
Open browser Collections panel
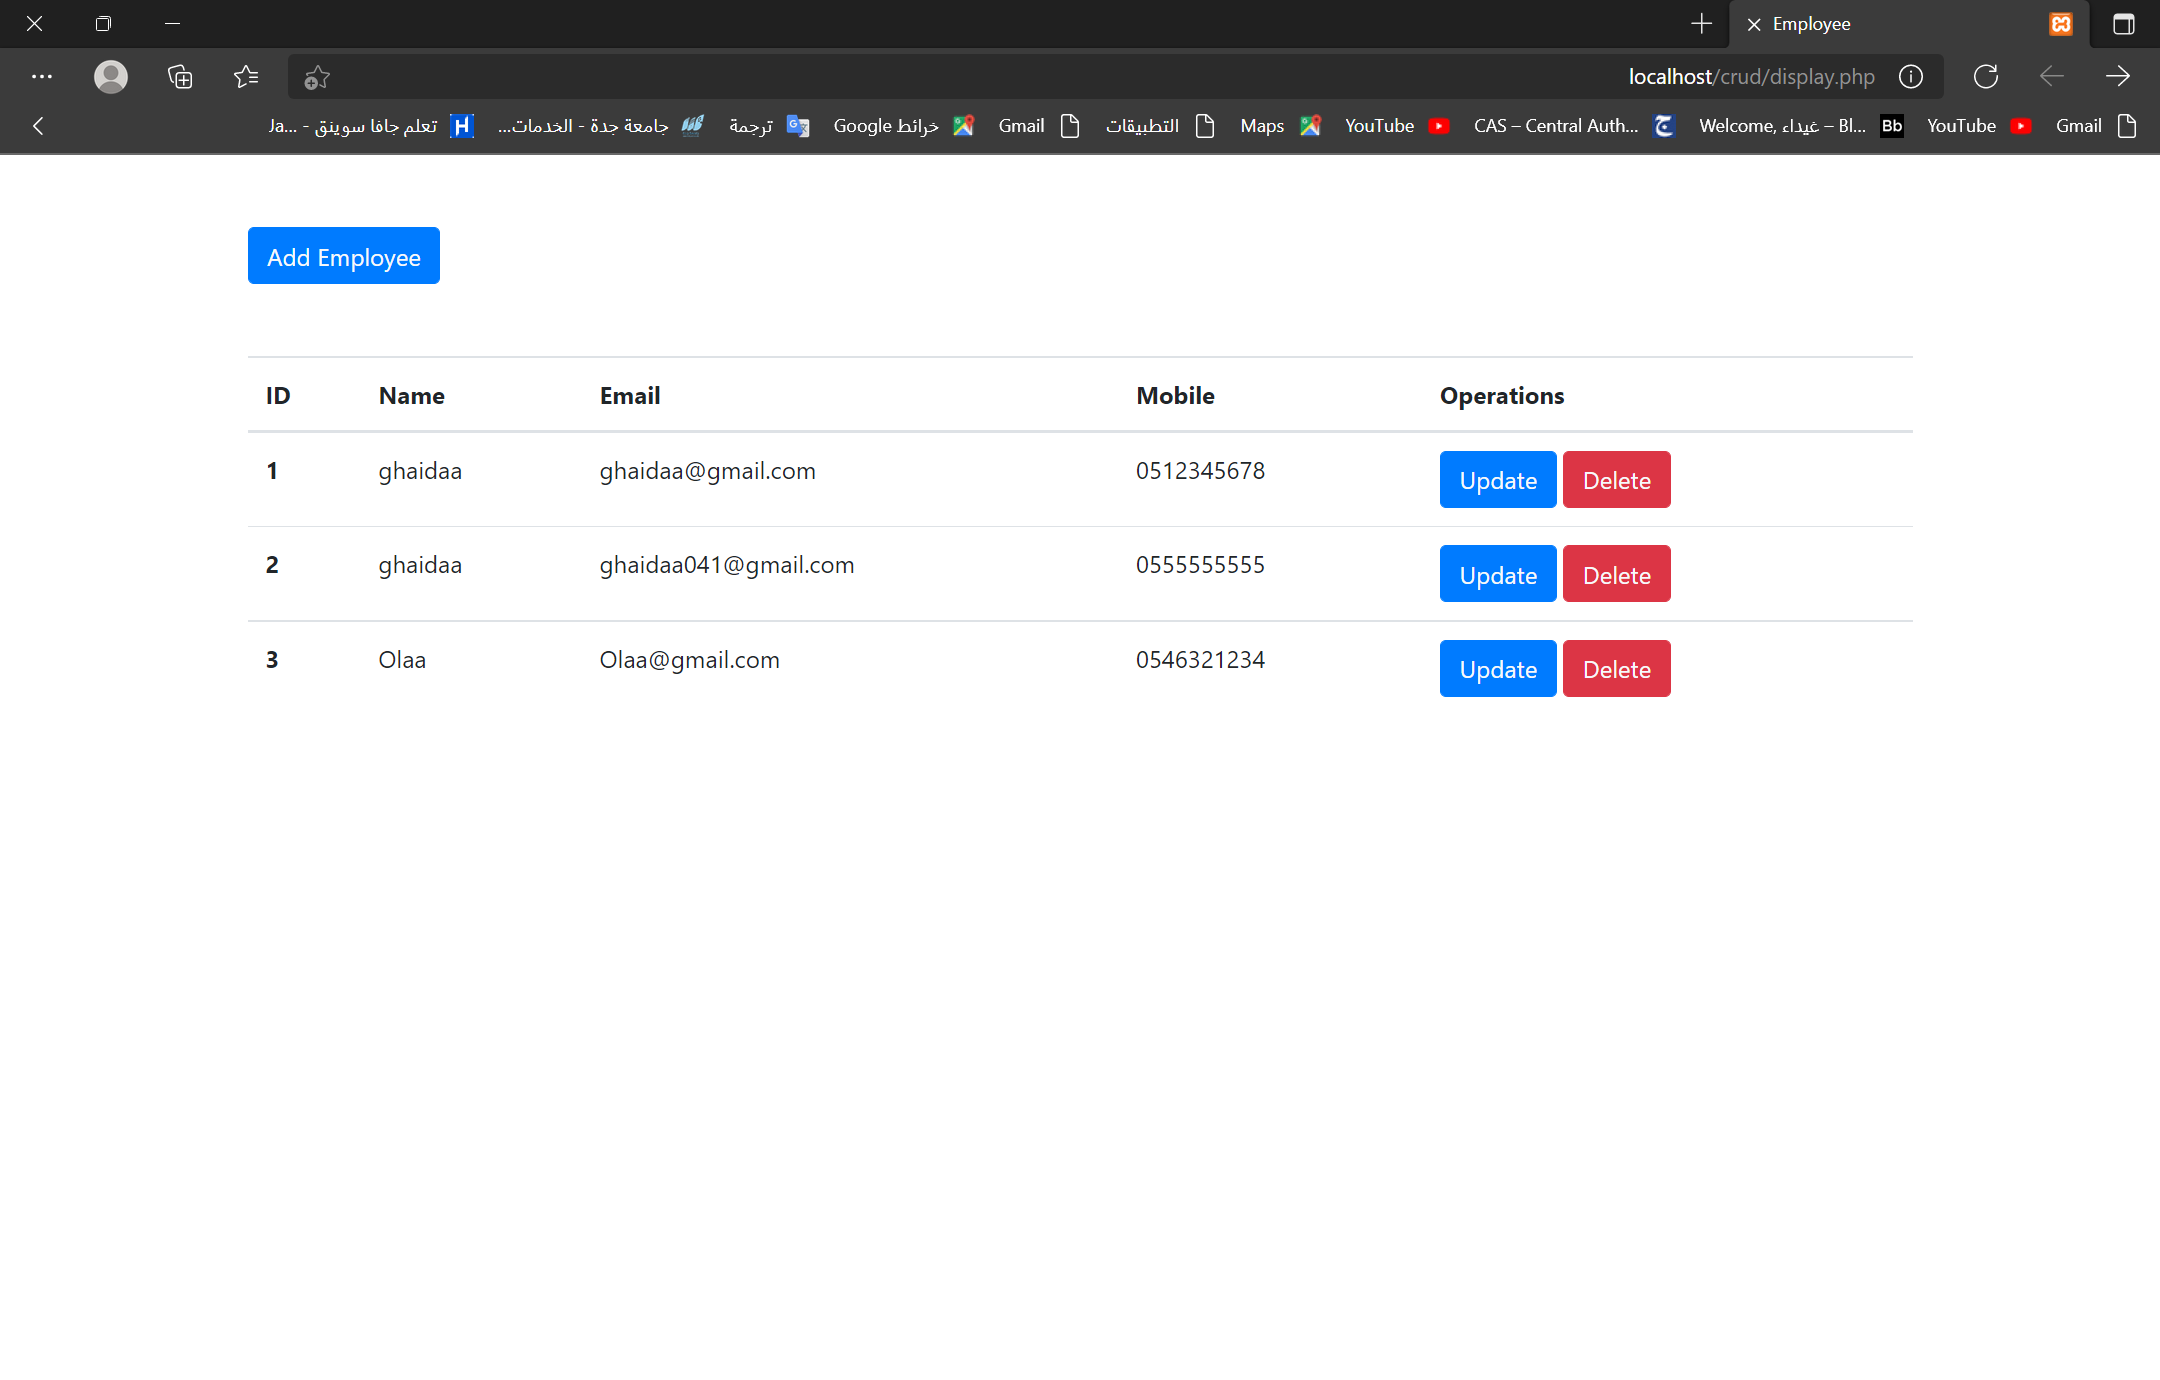180,76
